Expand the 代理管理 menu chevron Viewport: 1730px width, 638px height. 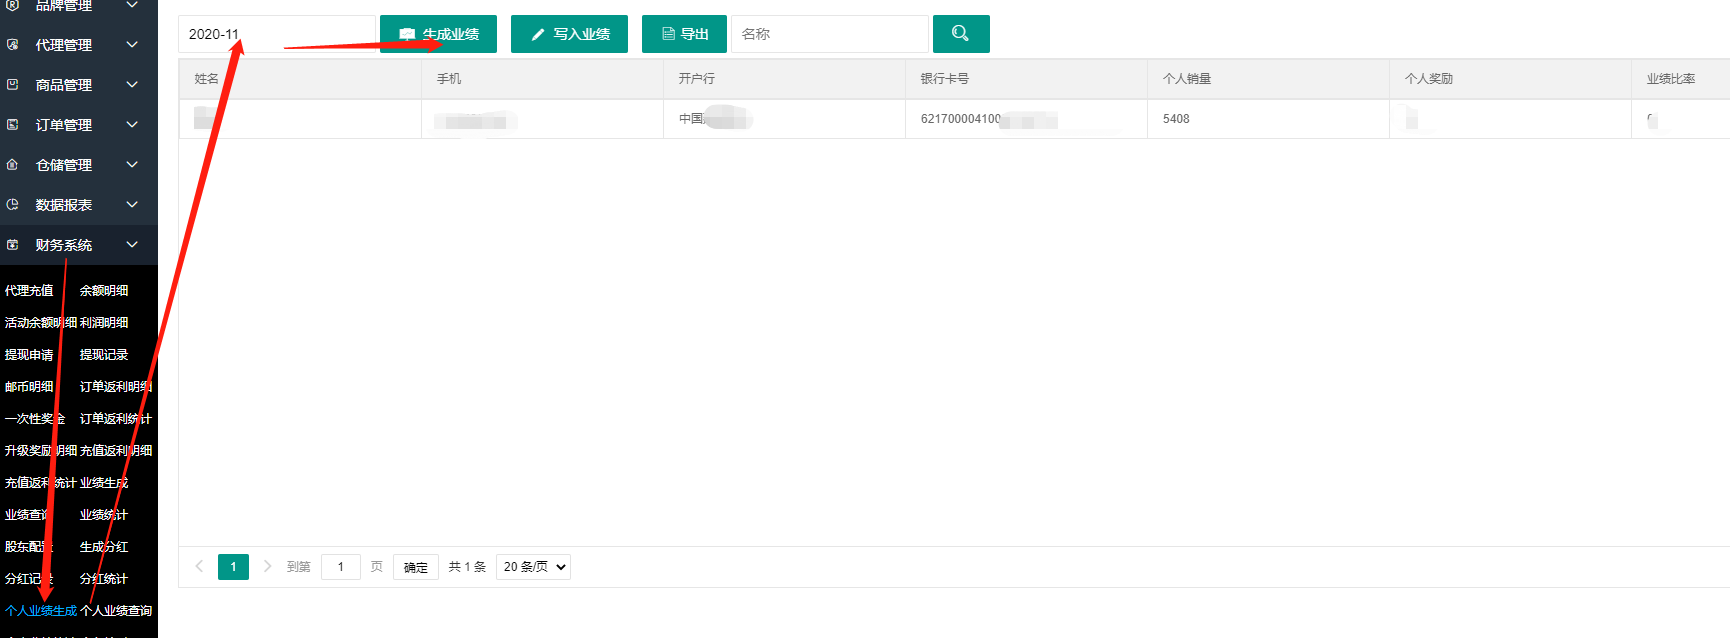pos(132,45)
